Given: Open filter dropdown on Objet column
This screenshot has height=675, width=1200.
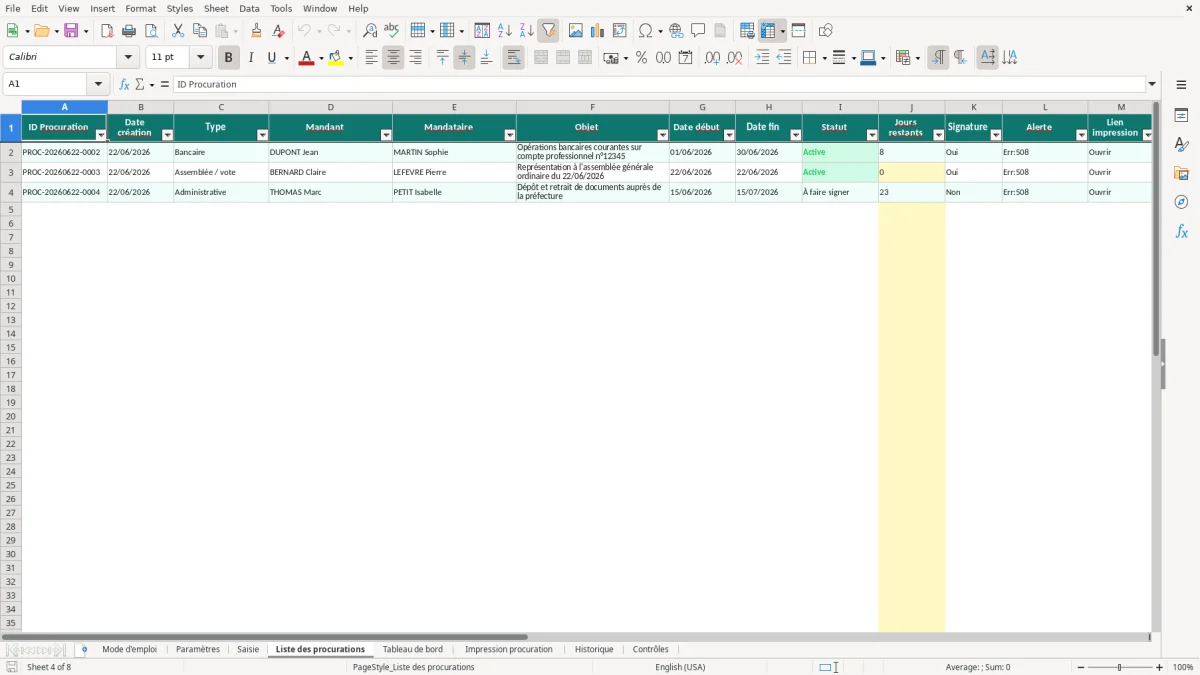Looking at the screenshot, I should pyautogui.click(x=663, y=135).
